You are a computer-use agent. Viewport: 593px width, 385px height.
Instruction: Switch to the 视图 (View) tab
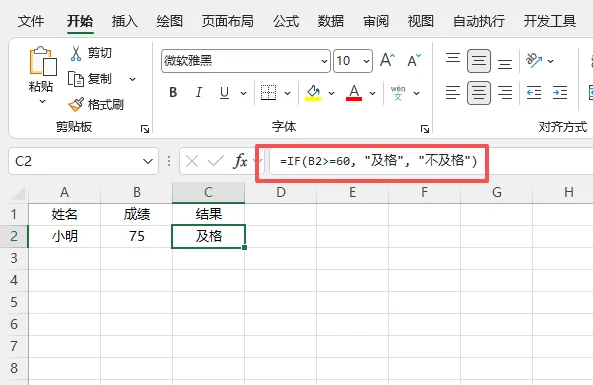[421, 21]
